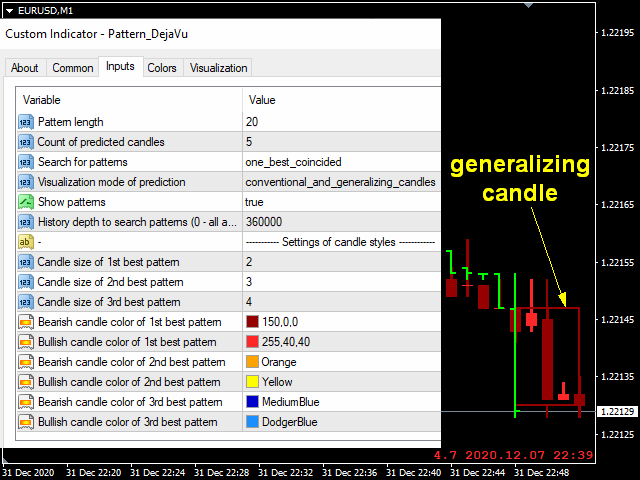Click the color icon beside Bearish candle color of 1st best pattern
Viewport: 640px width, 480px height.
click(26, 322)
